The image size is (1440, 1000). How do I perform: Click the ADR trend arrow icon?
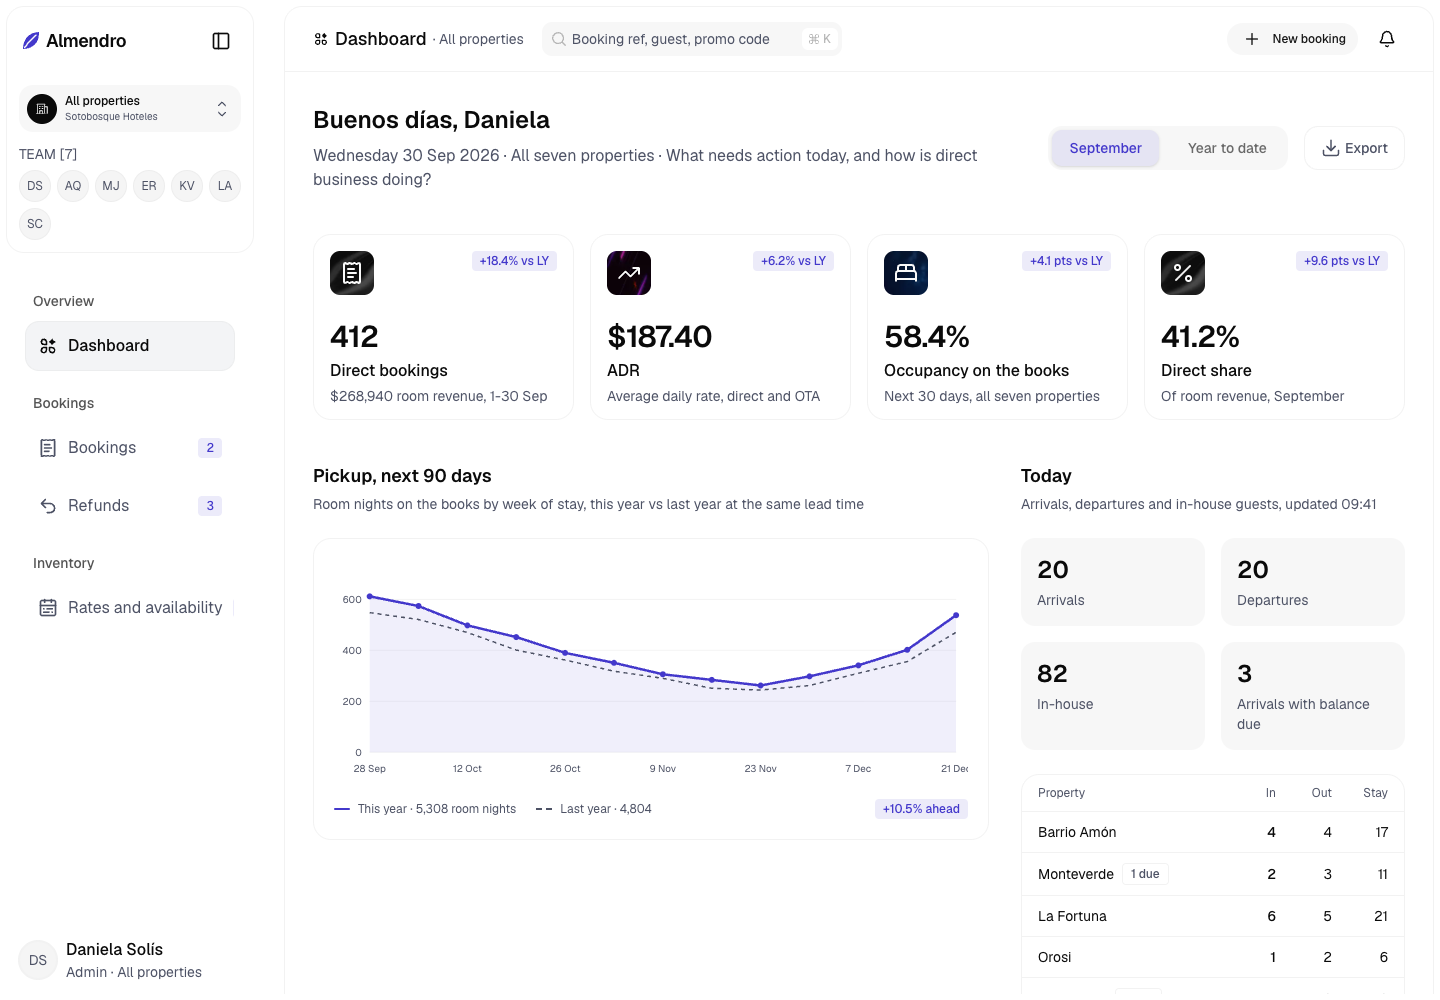coord(629,273)
